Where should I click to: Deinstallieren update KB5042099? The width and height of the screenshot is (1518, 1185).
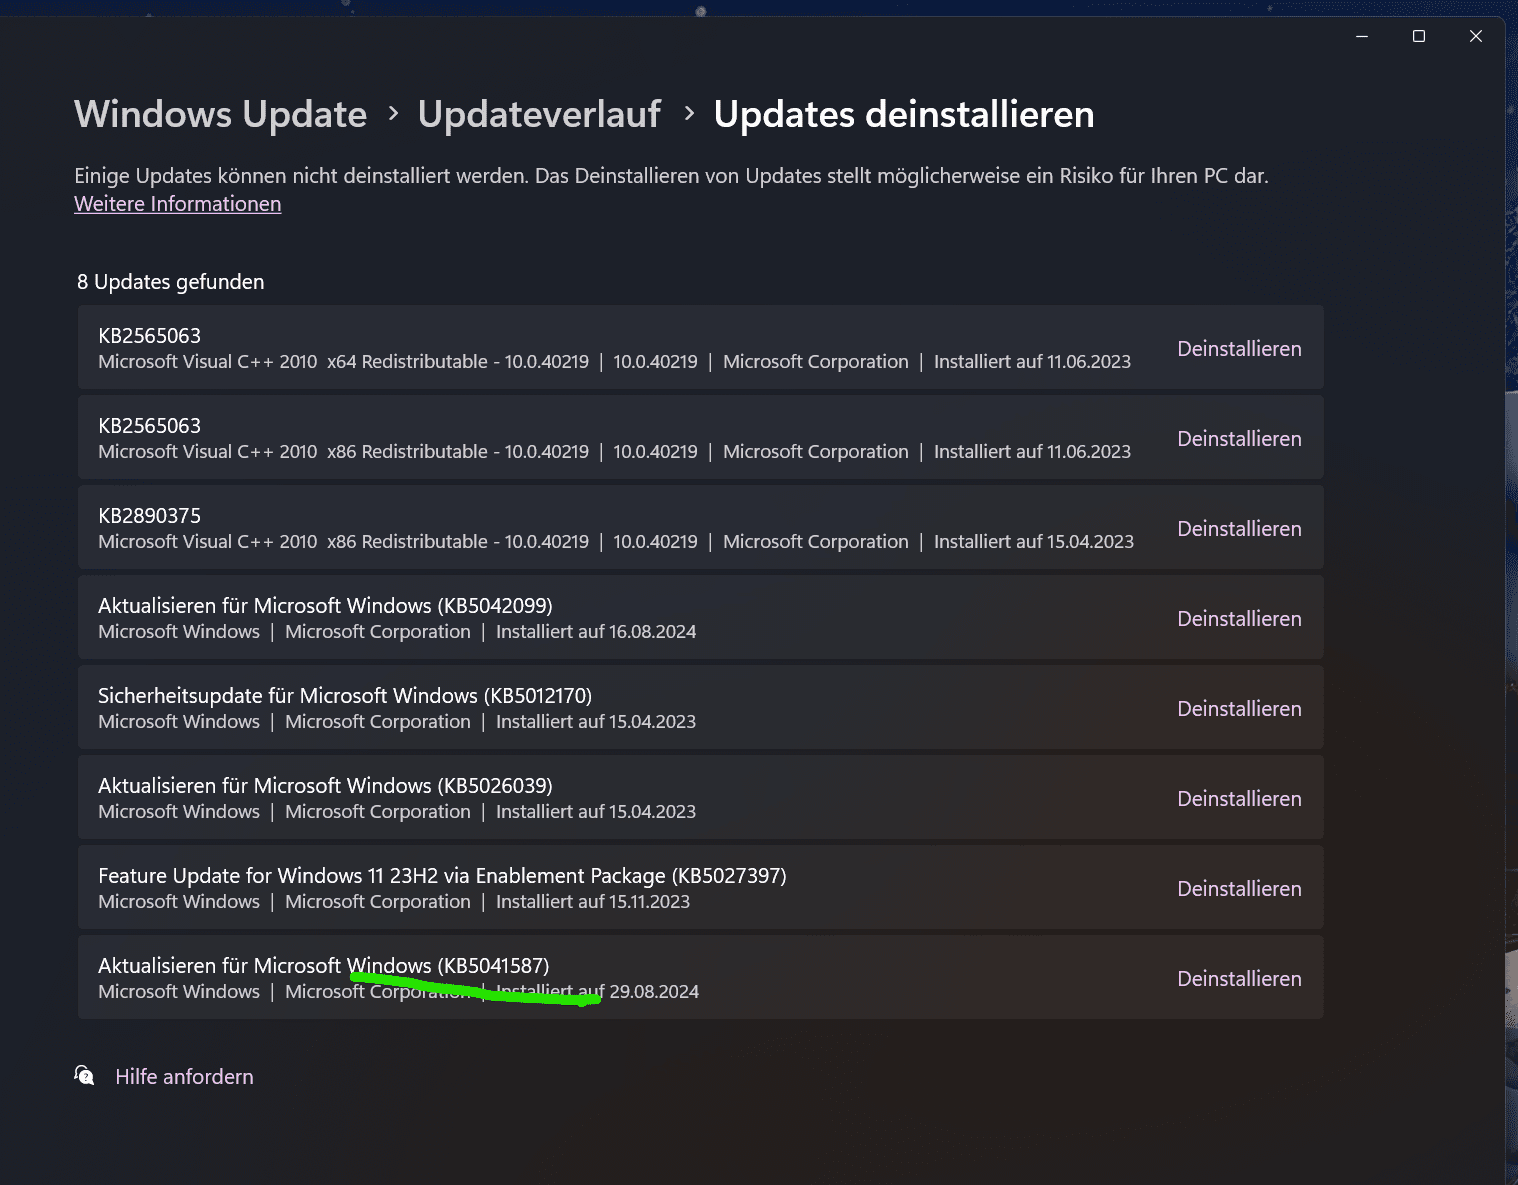(x=1239, y=619)
